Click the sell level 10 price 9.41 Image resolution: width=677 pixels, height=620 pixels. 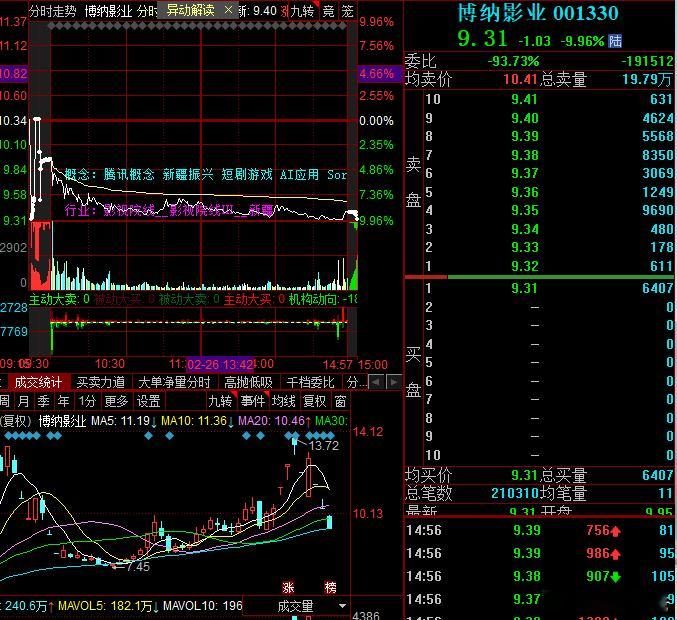pyautogui.click(x=525, y=100)
